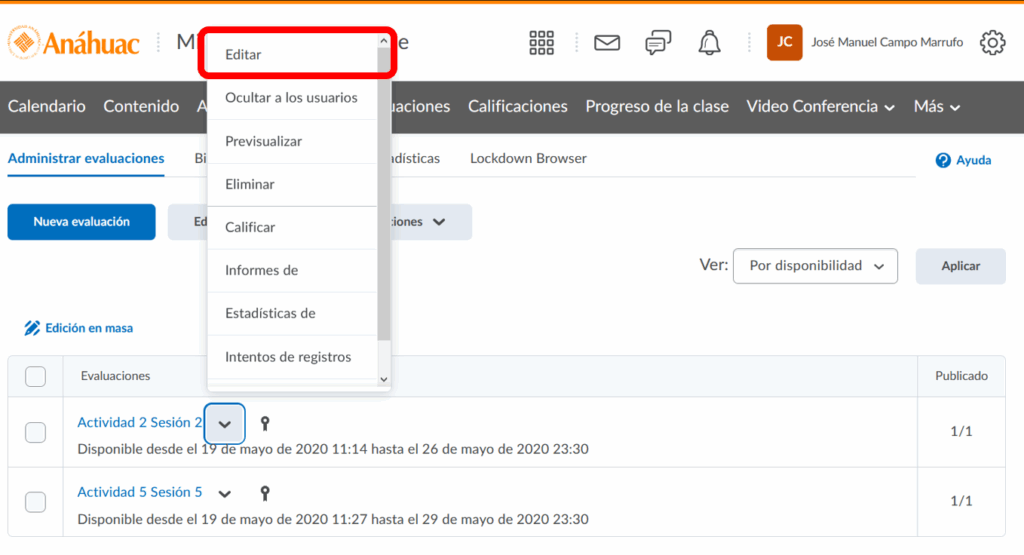Click the JC user avatar

point(784,42)
